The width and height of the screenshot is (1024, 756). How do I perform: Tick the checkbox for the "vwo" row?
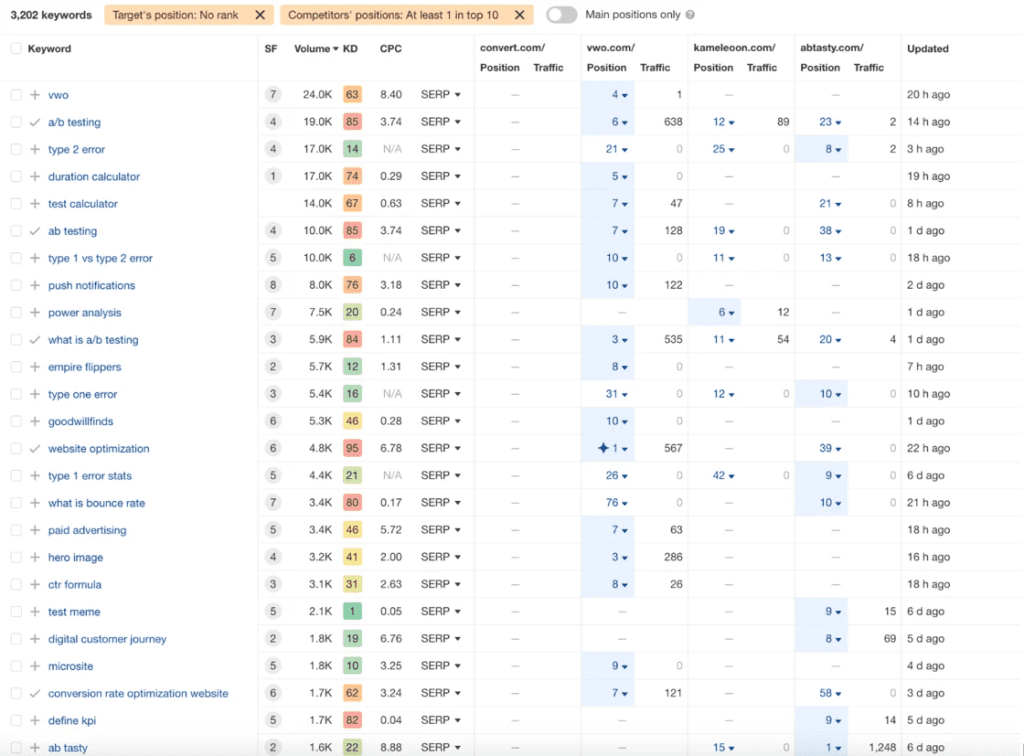tap(16, 95)
